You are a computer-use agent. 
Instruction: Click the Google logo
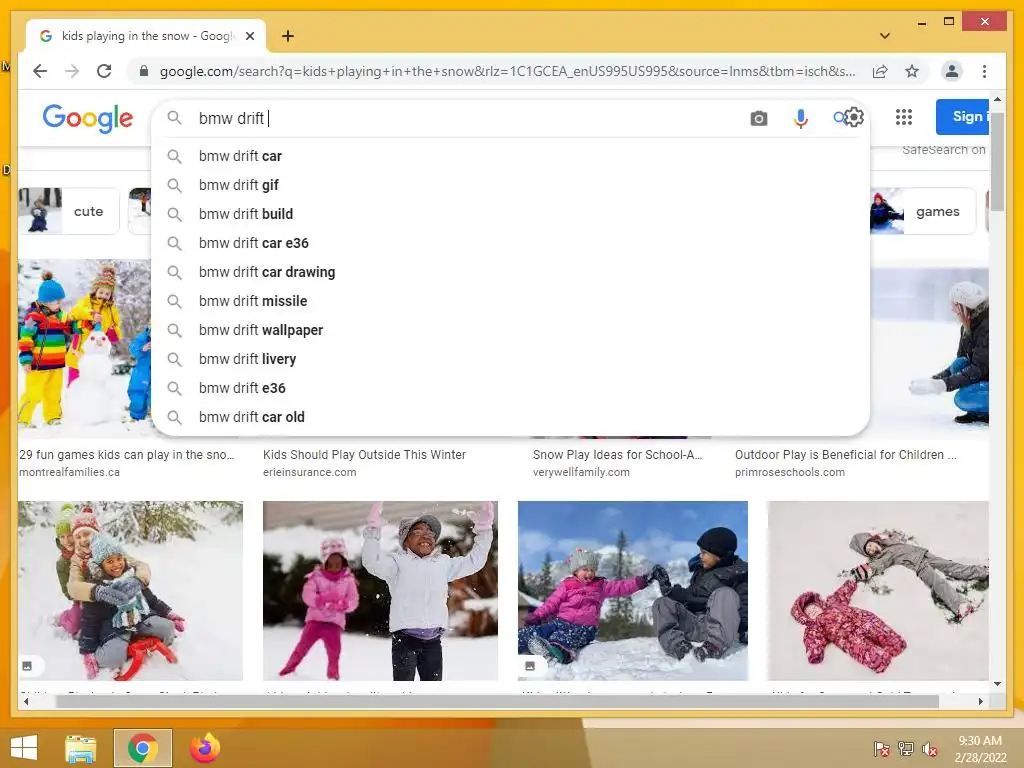[88, 118]
